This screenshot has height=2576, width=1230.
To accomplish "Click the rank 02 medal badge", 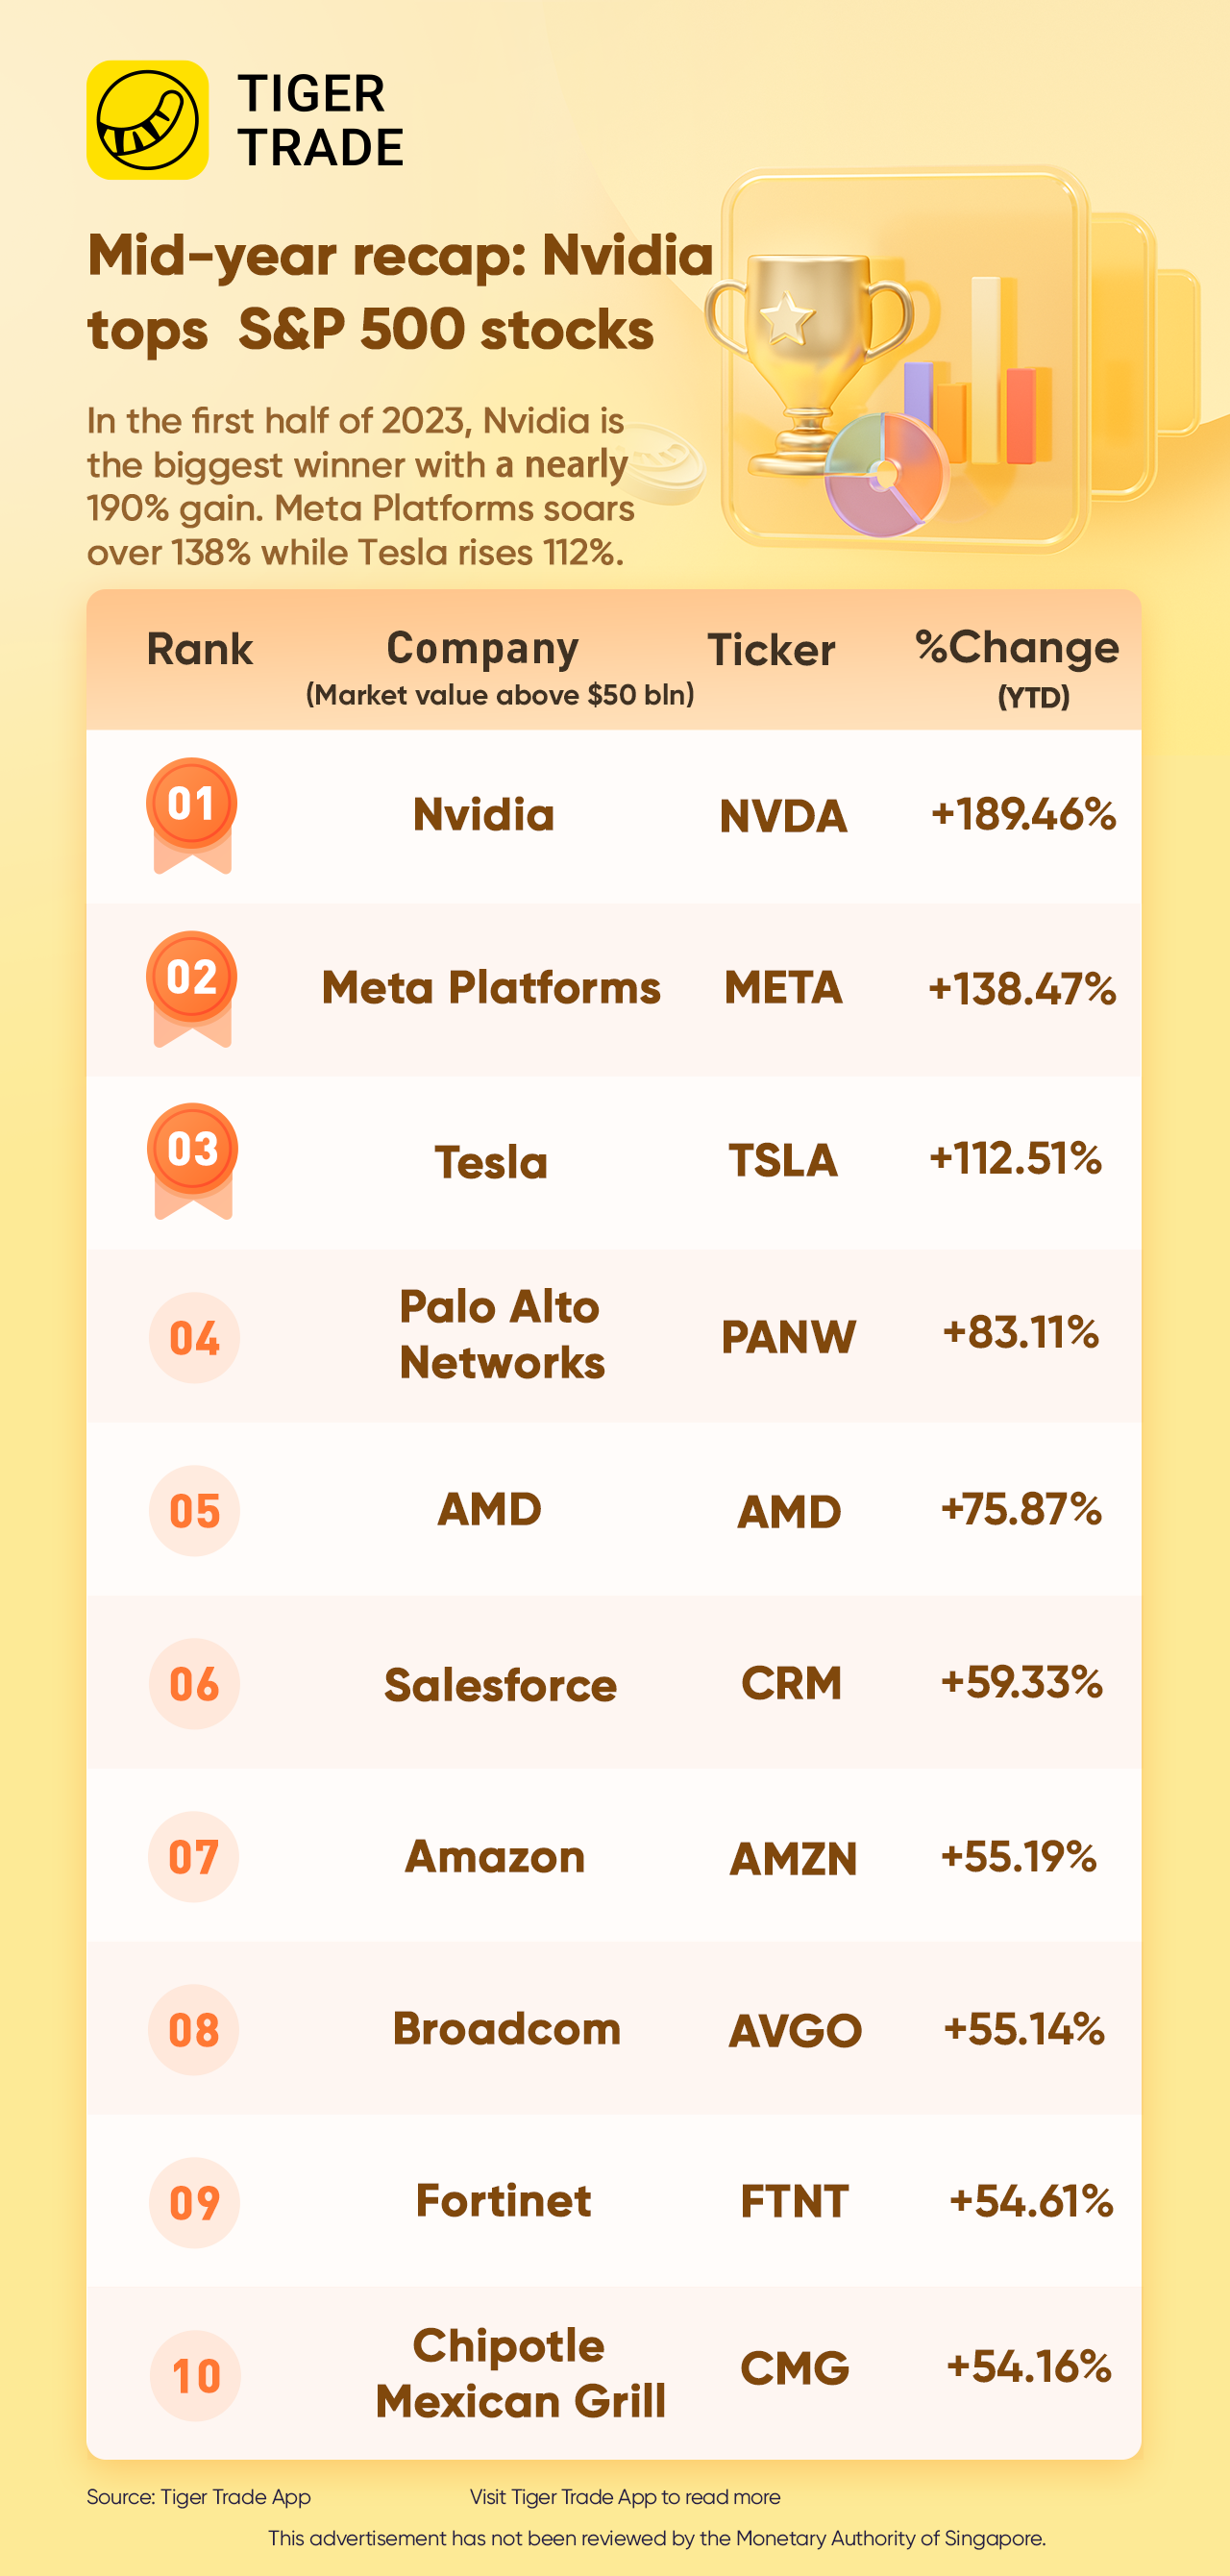I will point(192,983).
